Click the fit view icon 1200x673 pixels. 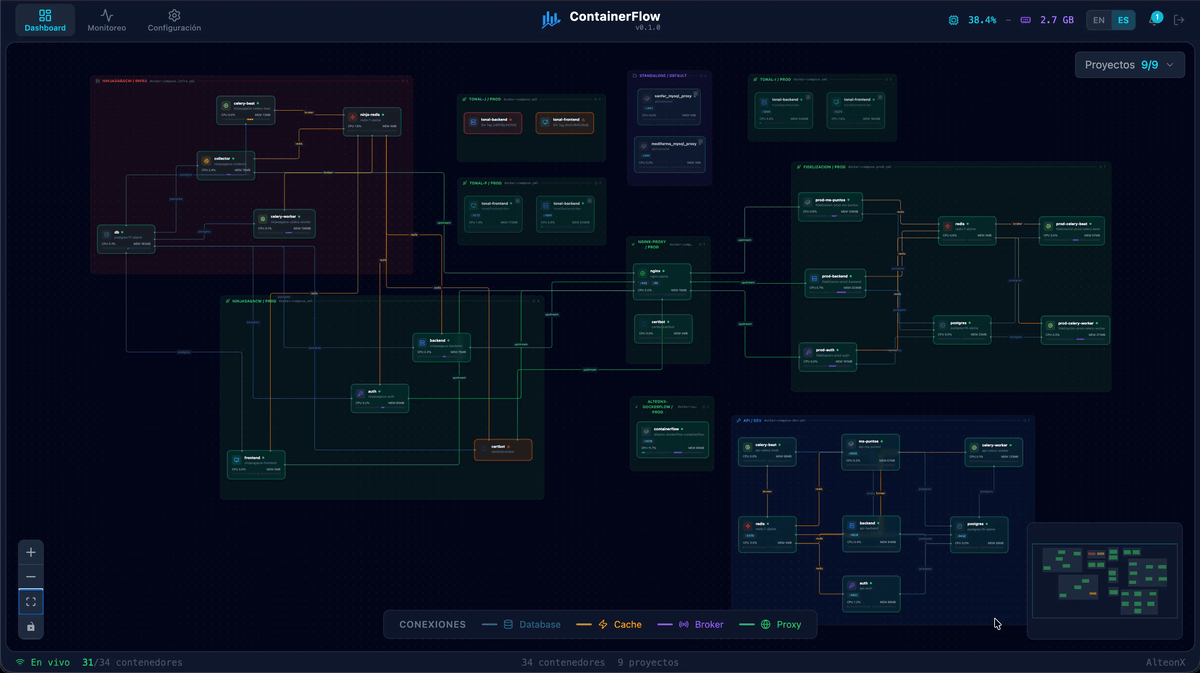pos(31,602)
